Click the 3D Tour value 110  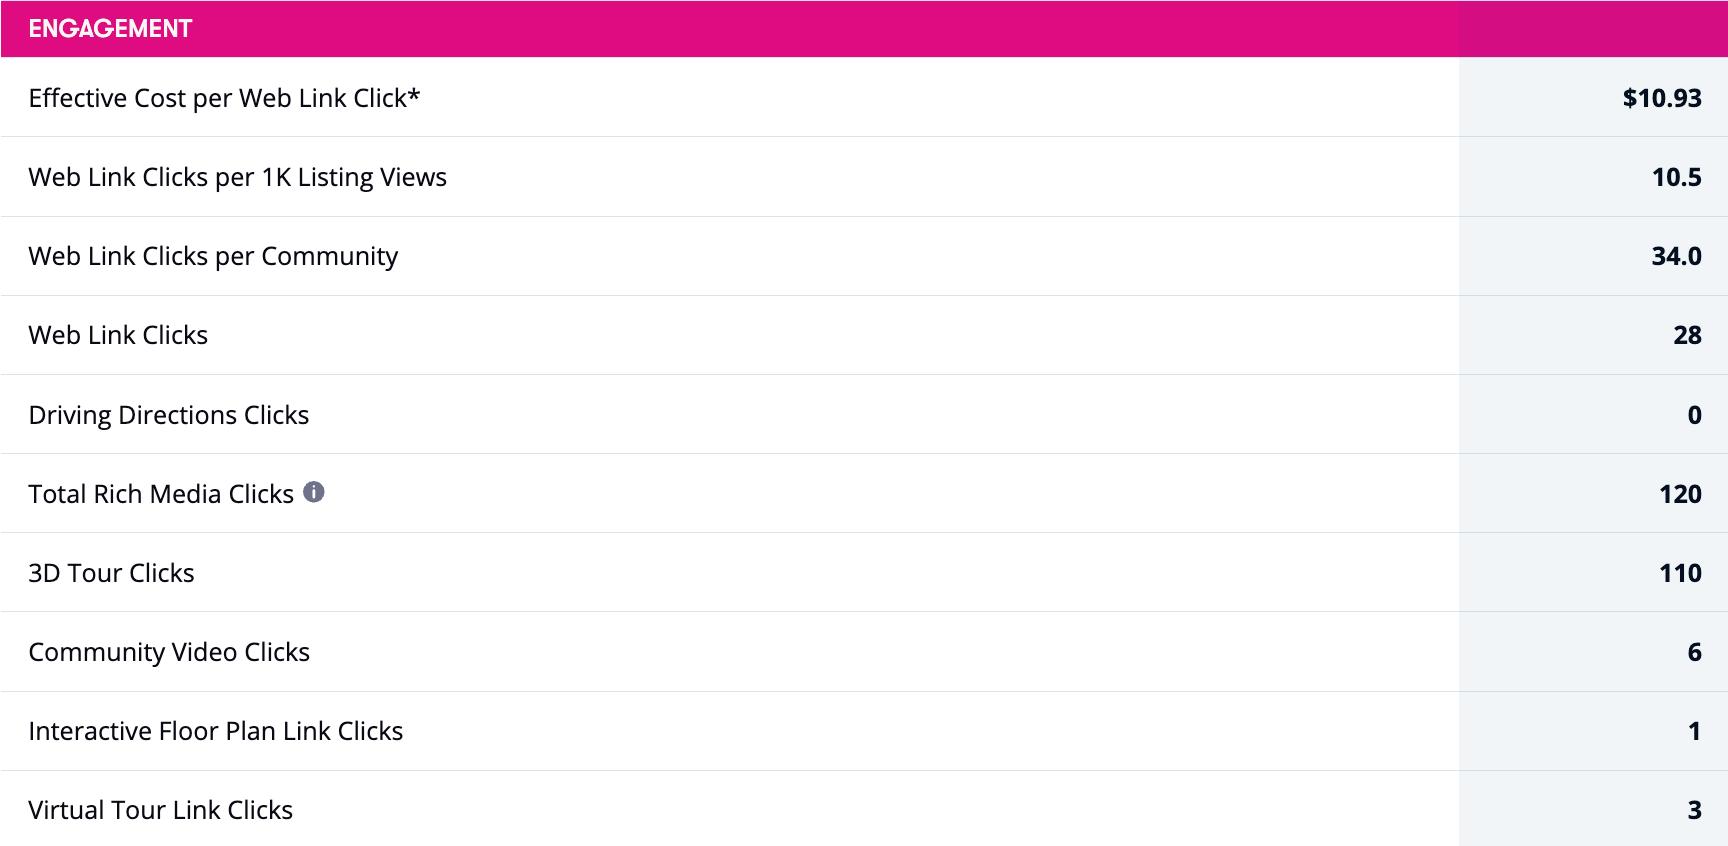[x=1680, y=573]
